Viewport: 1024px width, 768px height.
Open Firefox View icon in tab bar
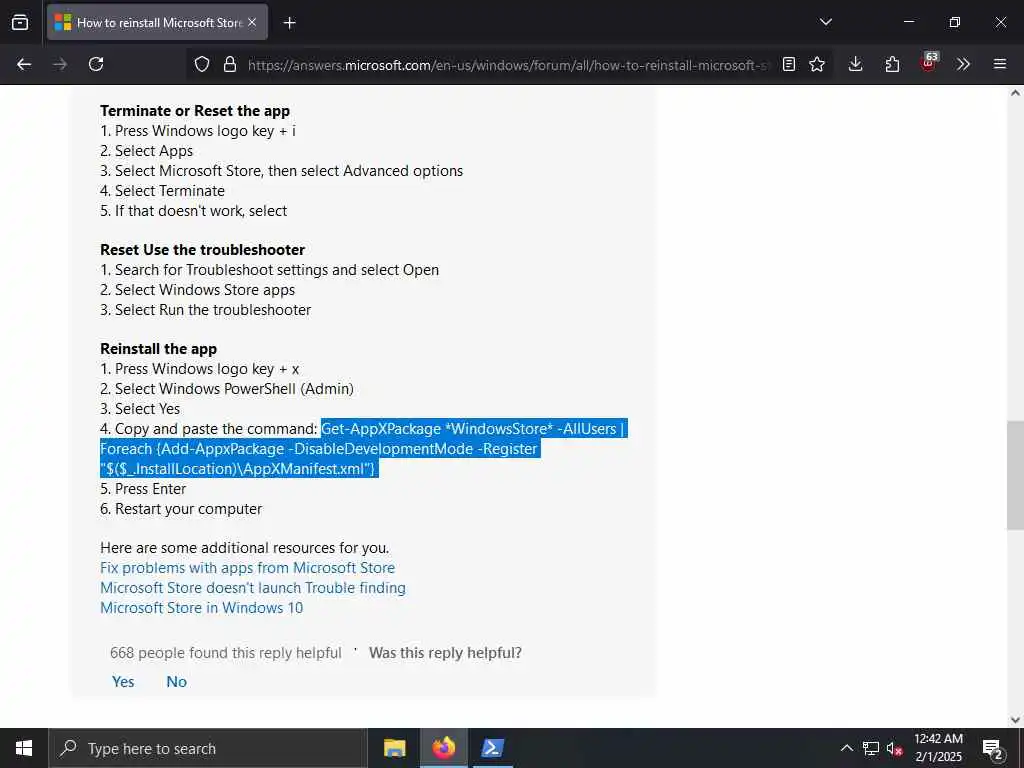coord(20,22)
